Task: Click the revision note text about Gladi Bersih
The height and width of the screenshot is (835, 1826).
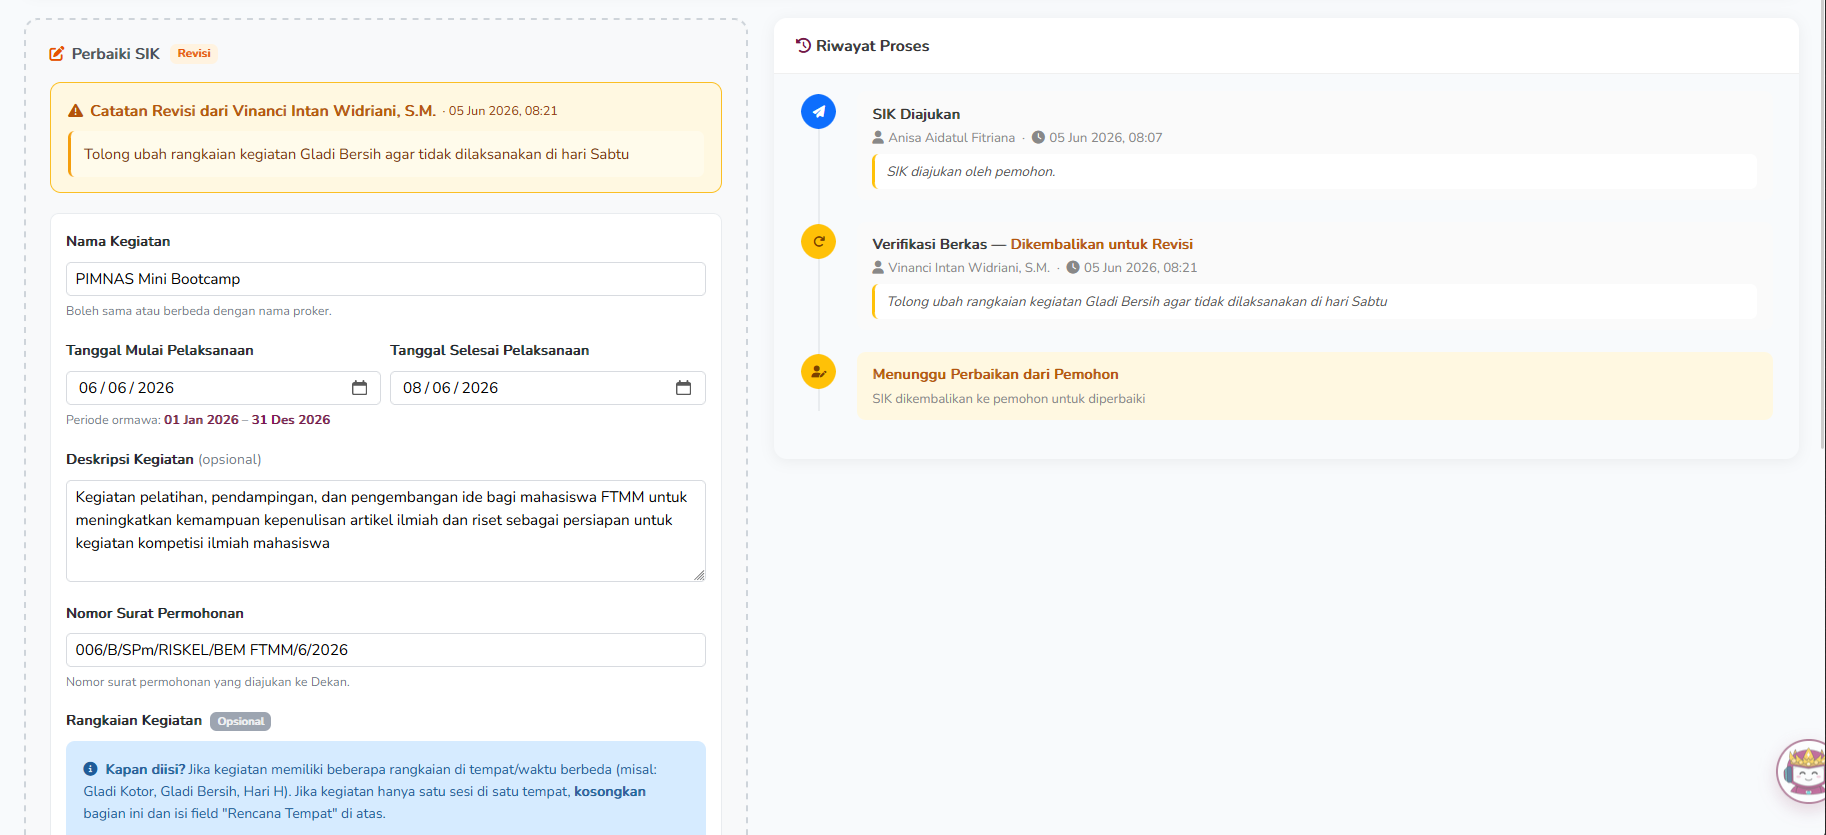Action: click(356, 154)
